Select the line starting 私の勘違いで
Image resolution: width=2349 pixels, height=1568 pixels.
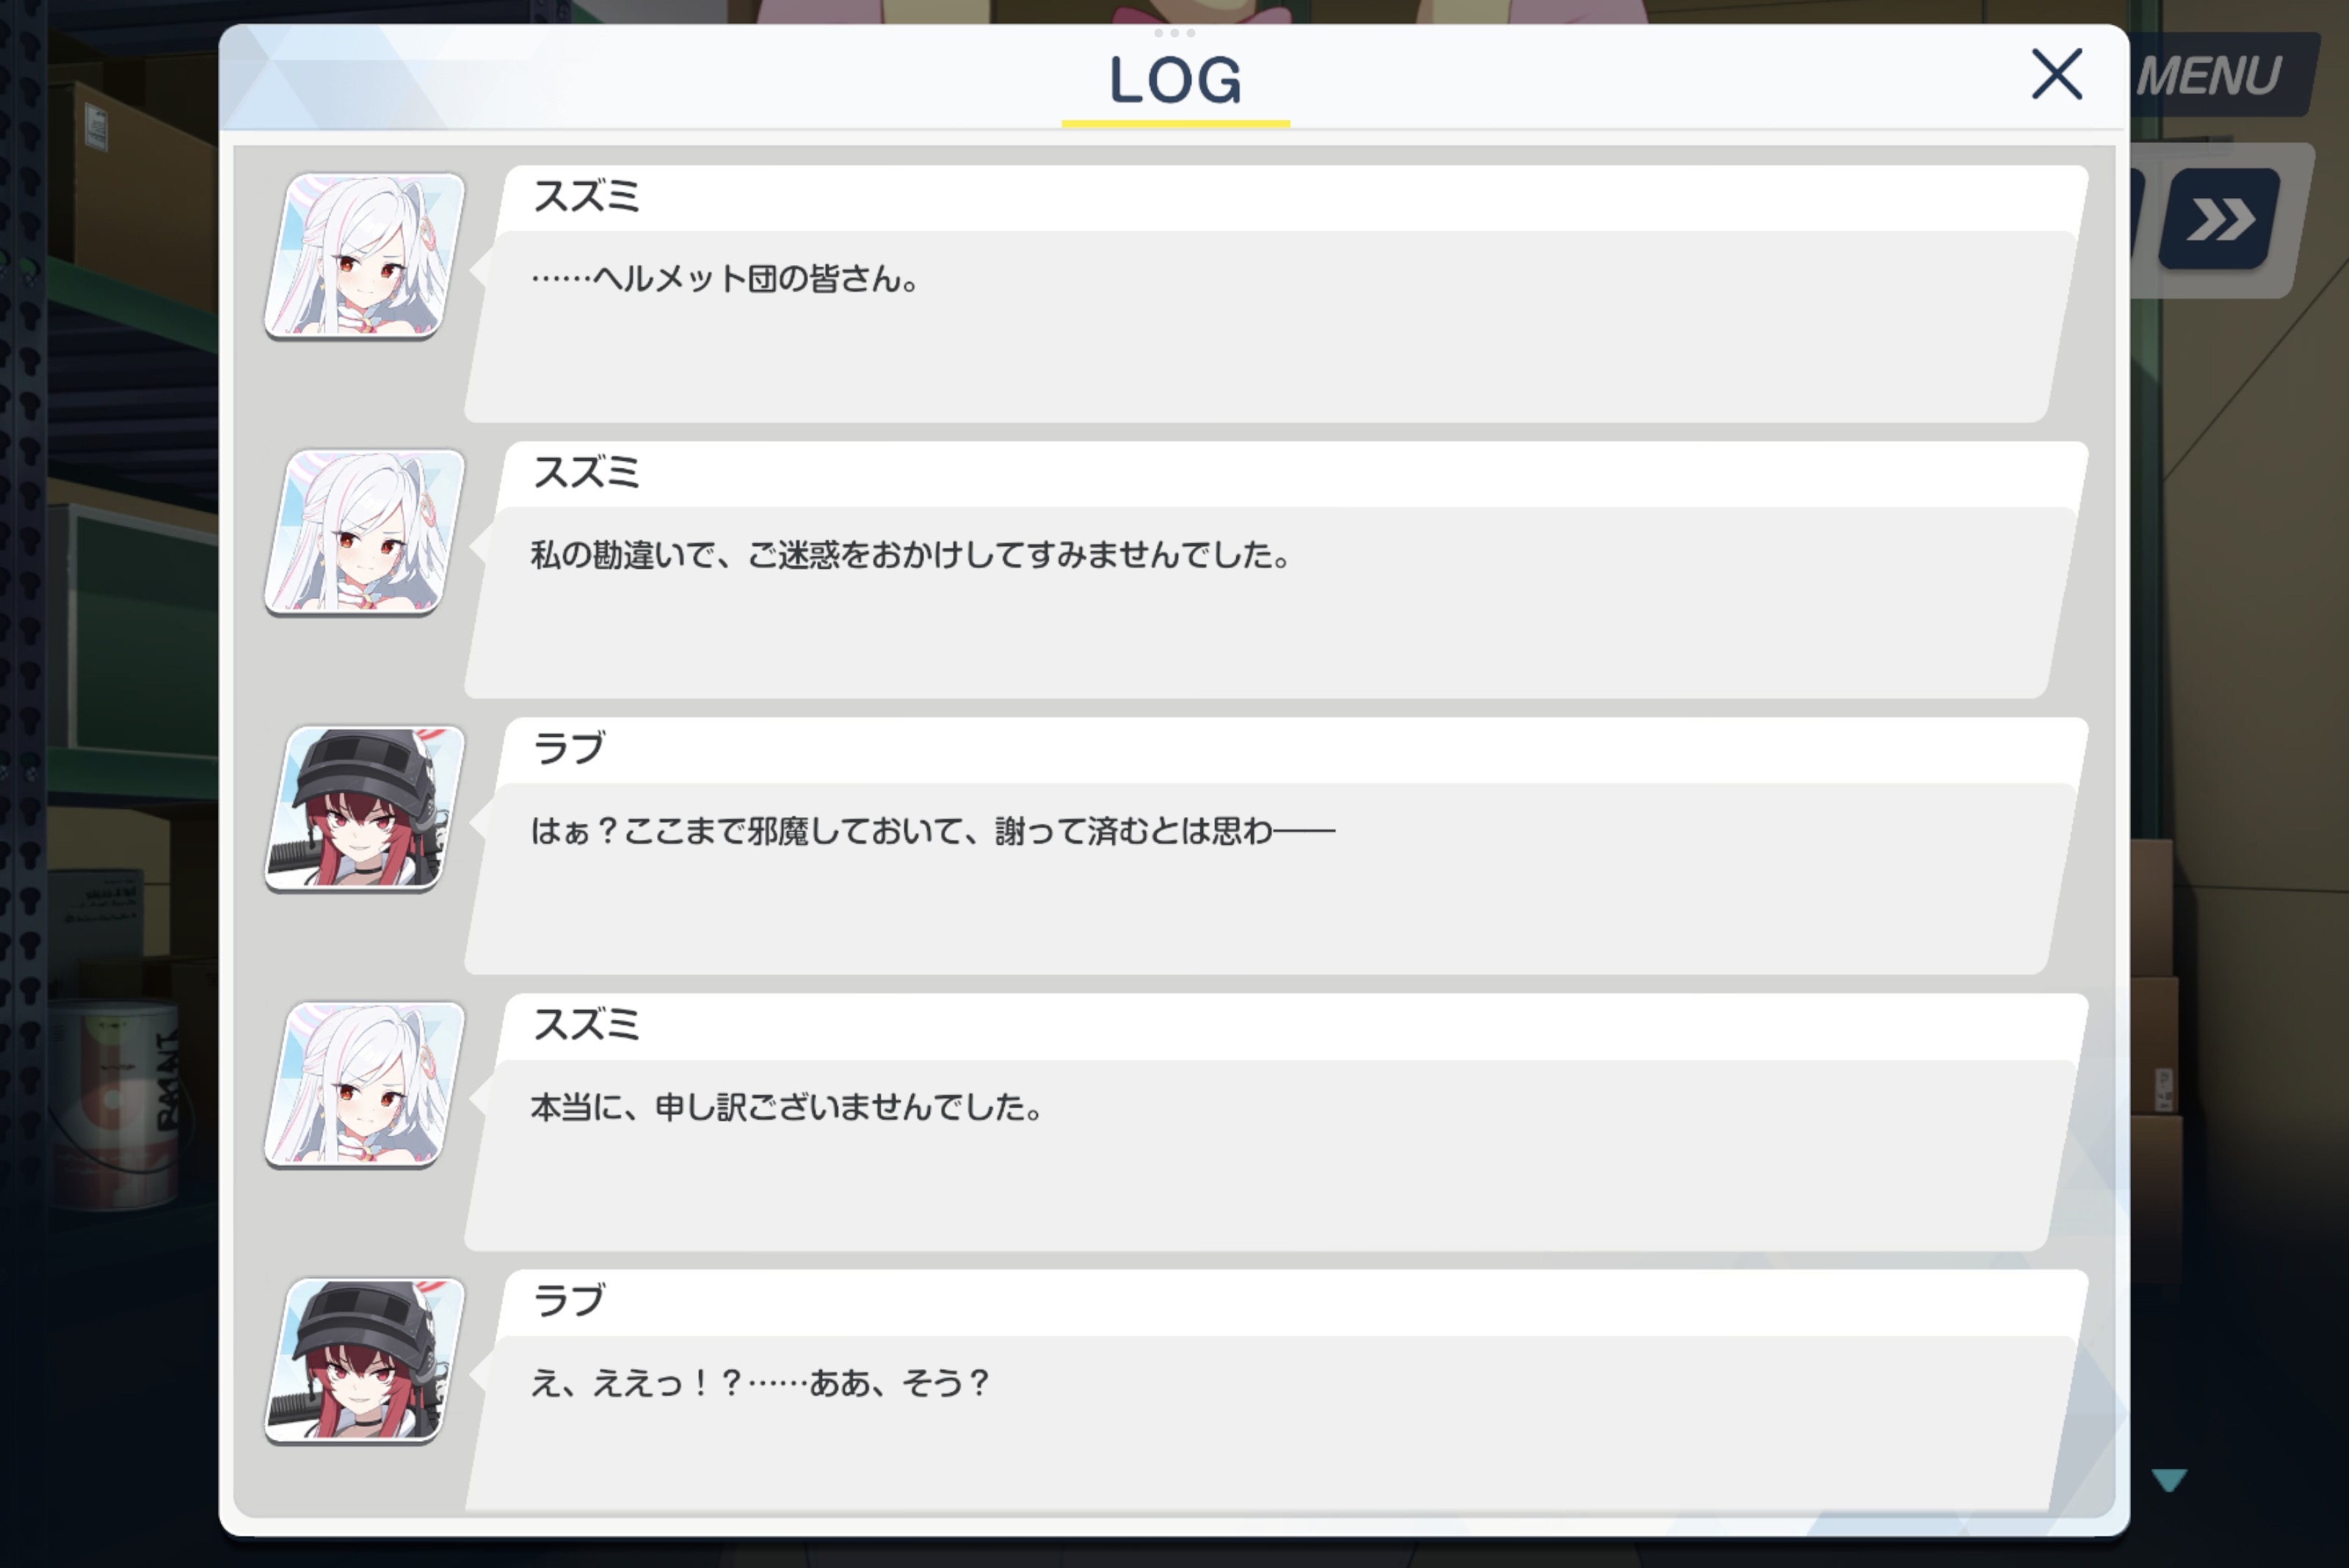[911, 554]
